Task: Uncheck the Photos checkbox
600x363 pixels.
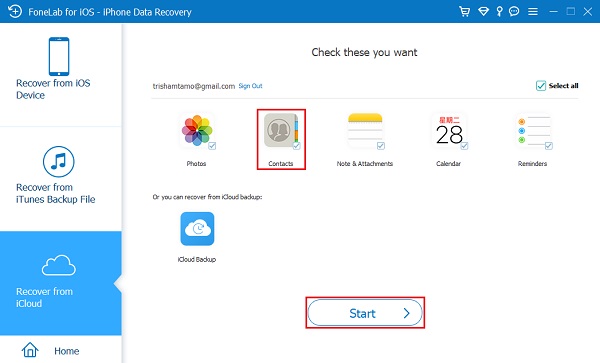Action: pos(212,146)
